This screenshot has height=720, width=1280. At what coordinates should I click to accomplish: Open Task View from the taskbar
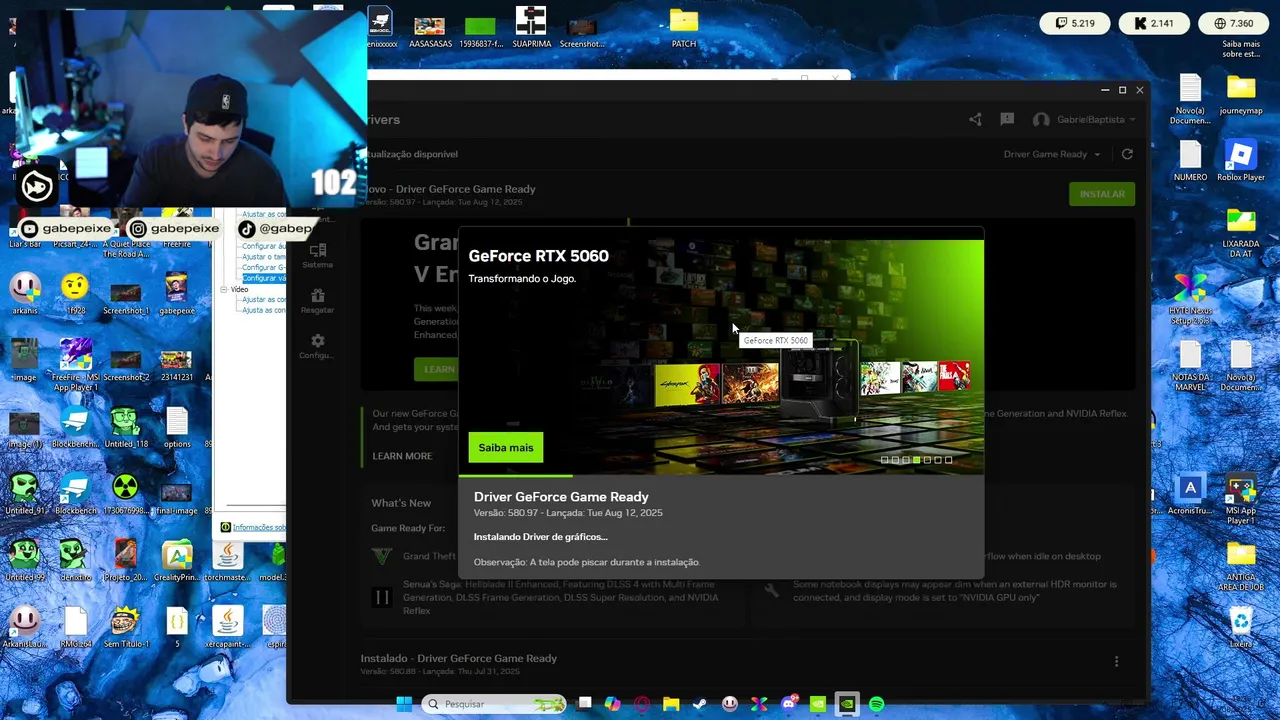click(x=585, y=704)
